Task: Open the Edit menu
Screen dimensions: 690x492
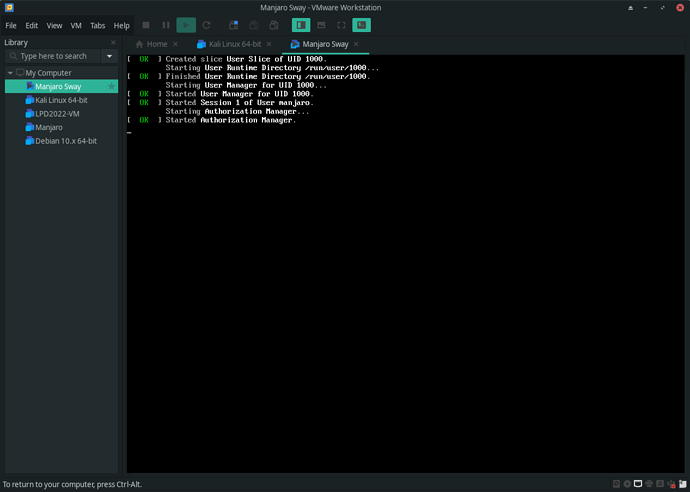Action: tap(32, 26)
